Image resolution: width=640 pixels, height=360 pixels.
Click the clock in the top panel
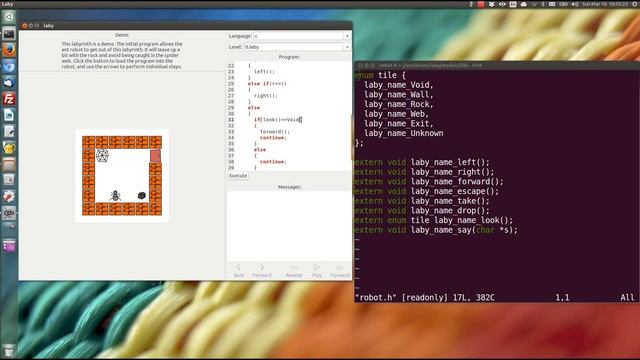coord(605,4)
